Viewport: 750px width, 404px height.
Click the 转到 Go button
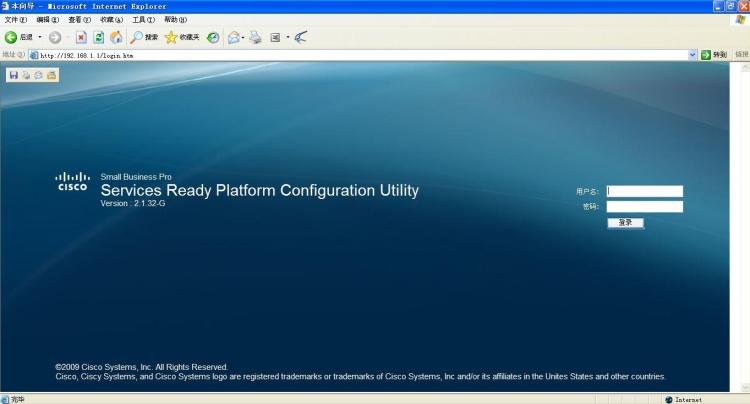click(714, 55)
